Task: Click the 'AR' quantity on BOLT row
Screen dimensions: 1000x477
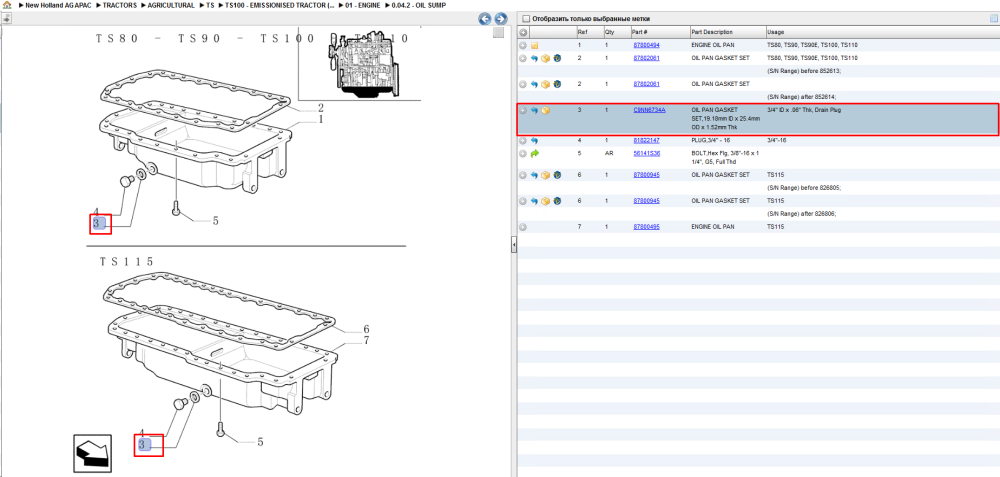Action: [608, 154]
